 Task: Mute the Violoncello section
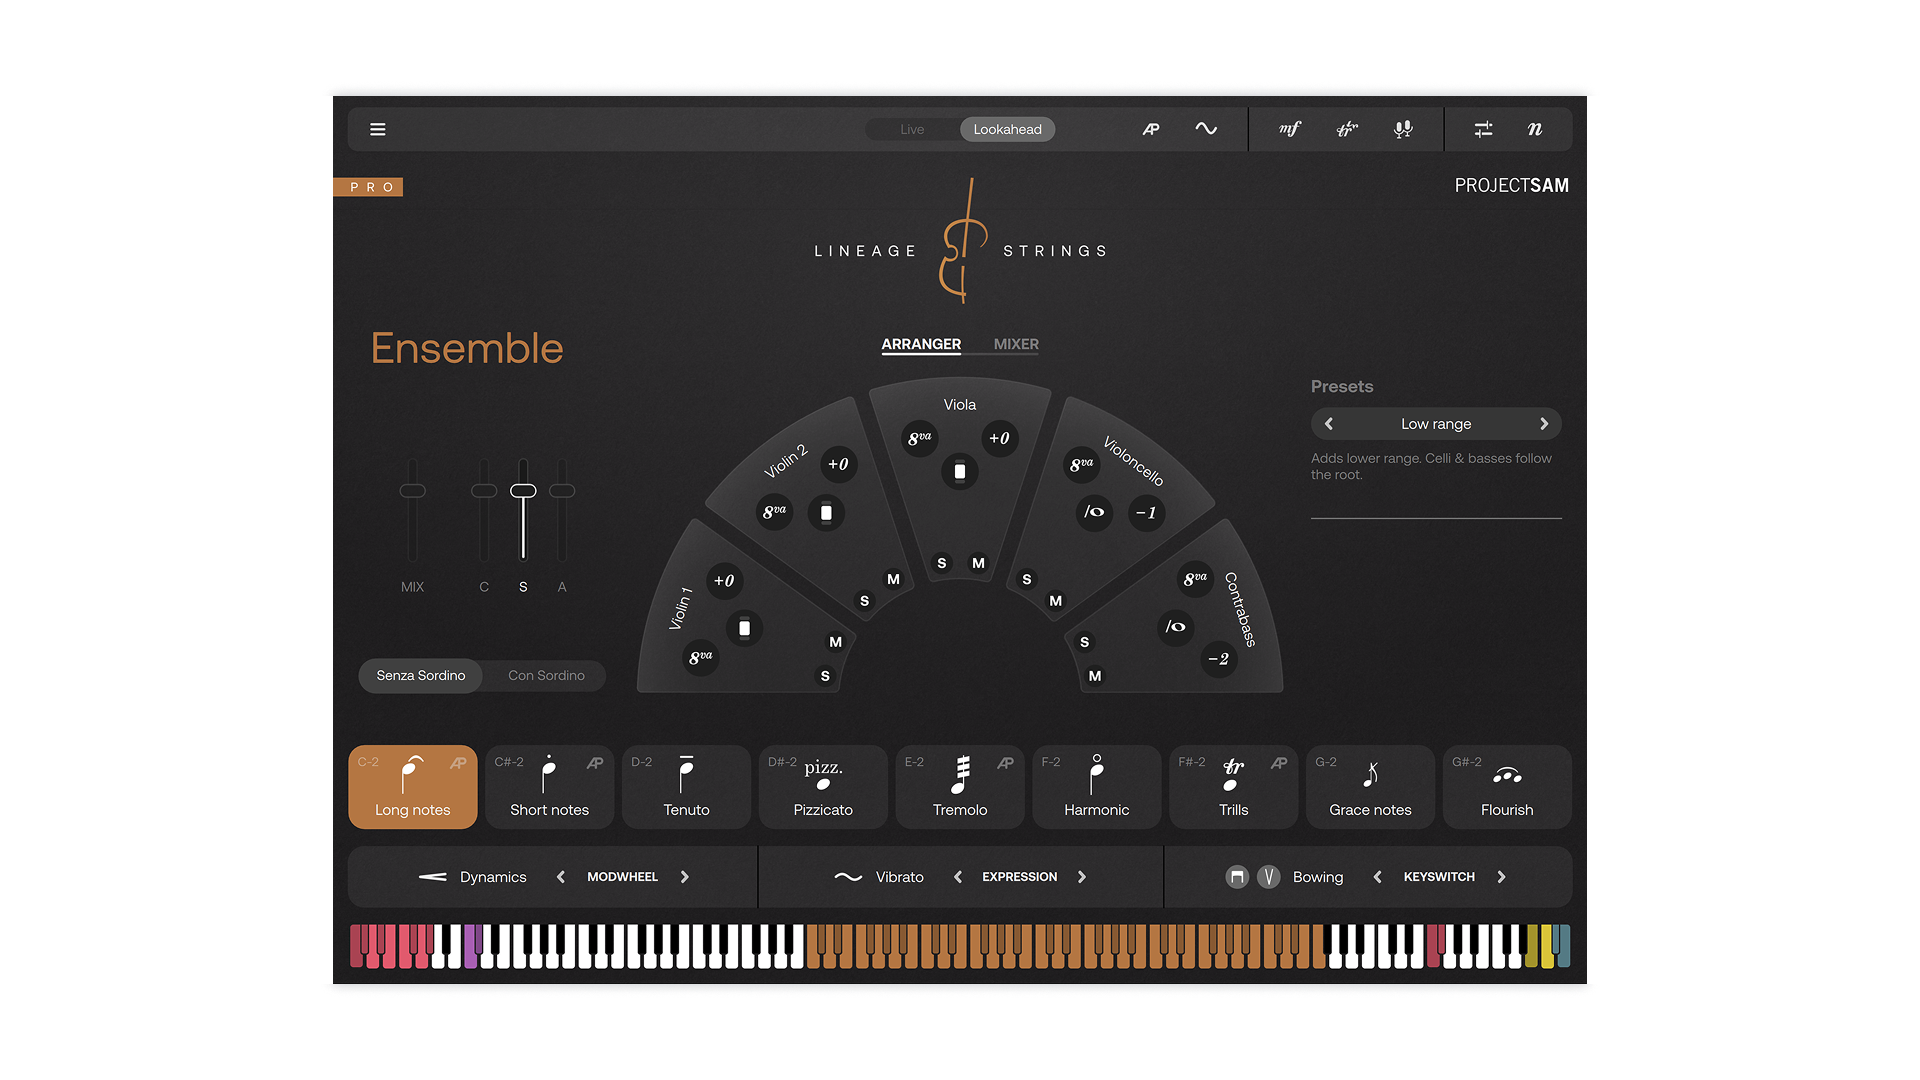[1055, 601]
